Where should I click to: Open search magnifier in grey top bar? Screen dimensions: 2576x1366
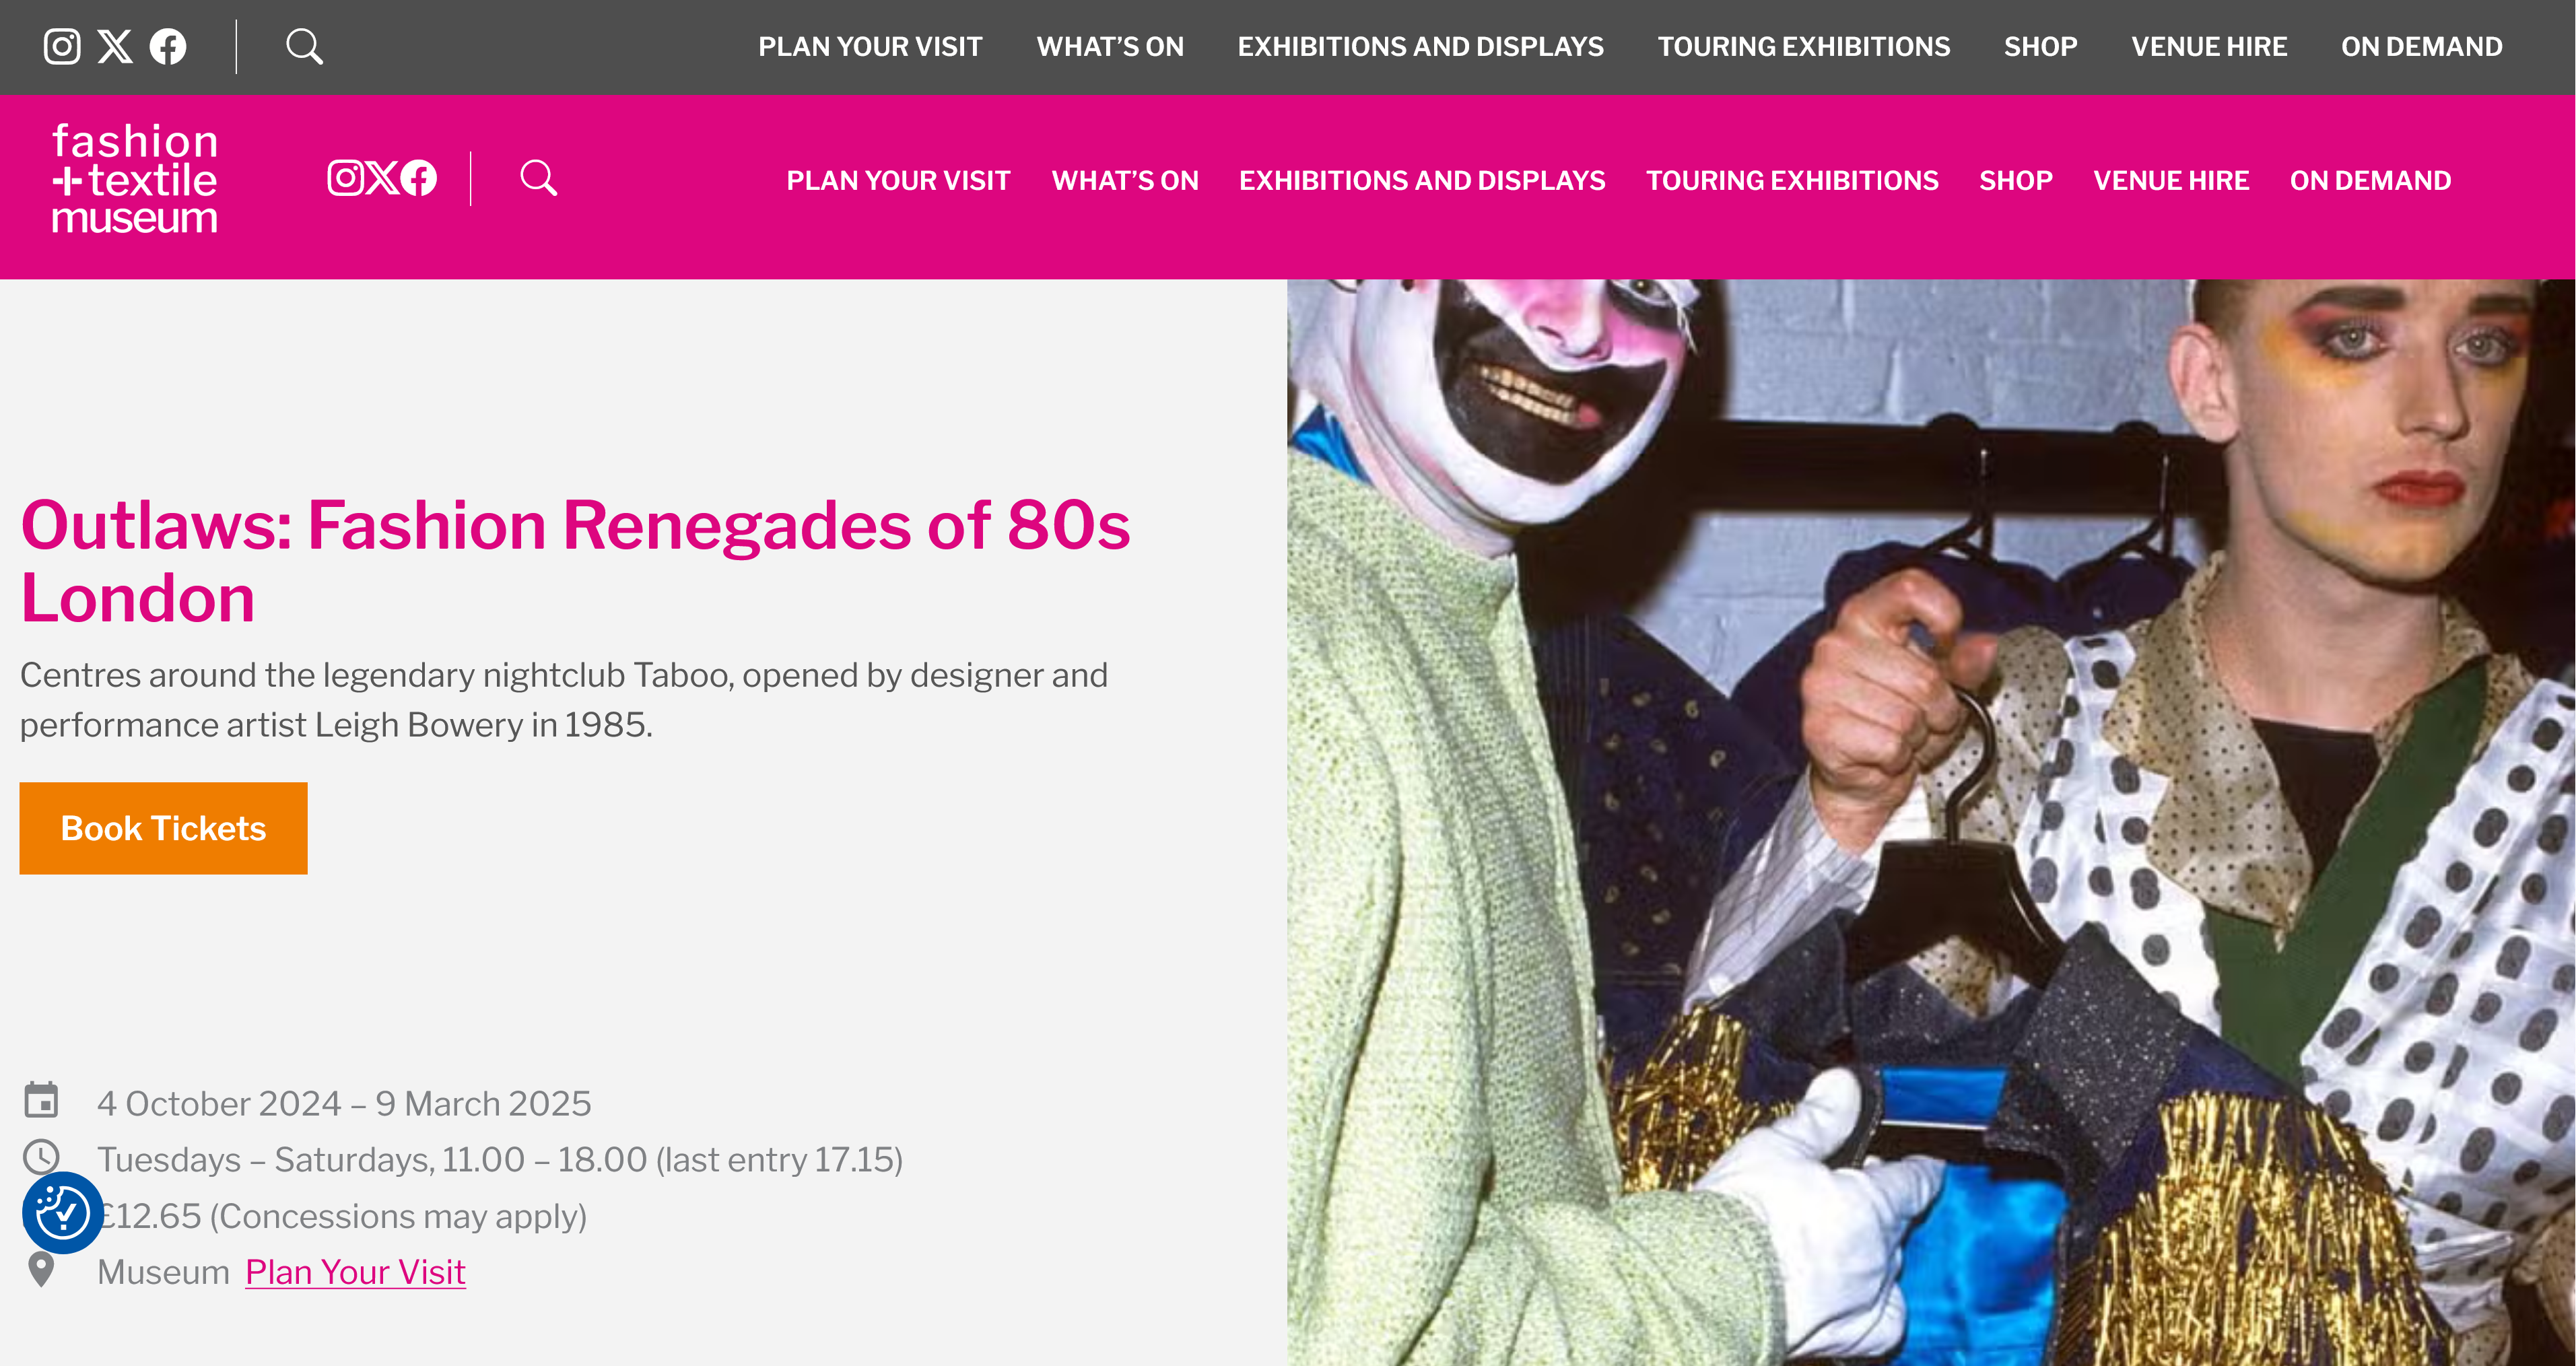click(x=304, y=46)
